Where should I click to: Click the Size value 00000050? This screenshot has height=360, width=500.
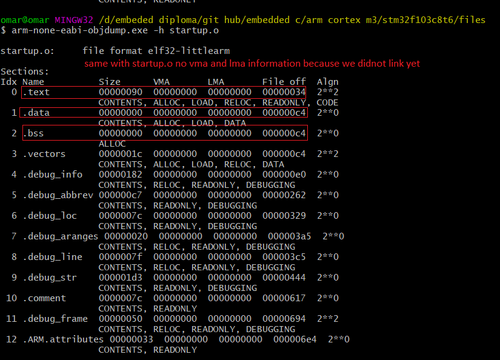[x=120, y=319]
